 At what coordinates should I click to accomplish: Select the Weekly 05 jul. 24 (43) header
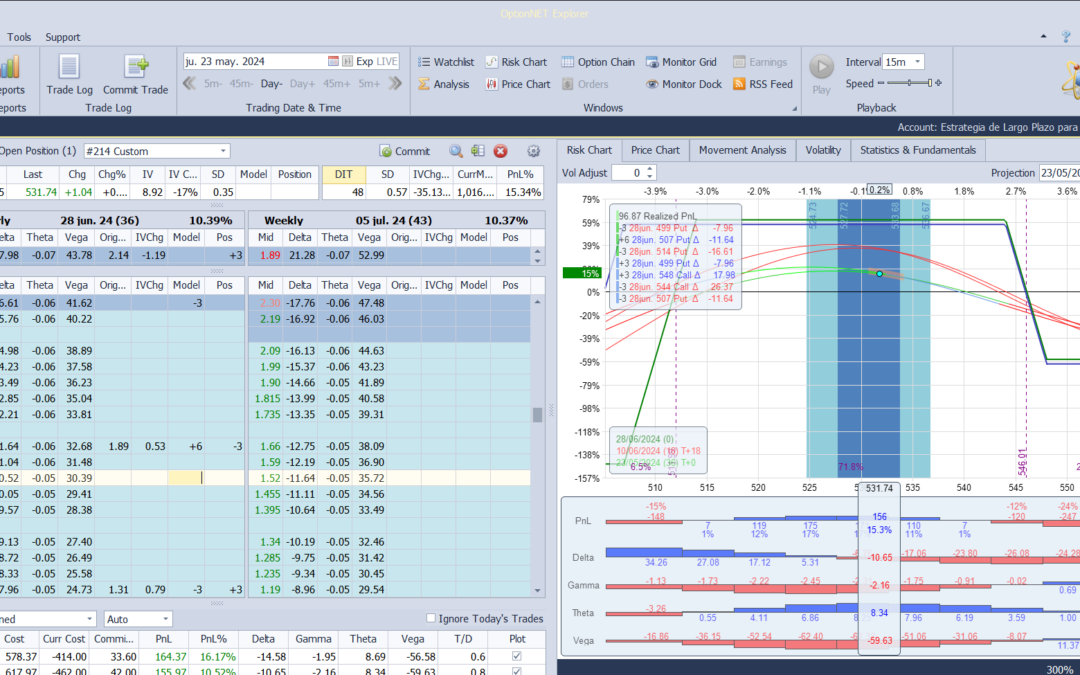coord(396,220)
